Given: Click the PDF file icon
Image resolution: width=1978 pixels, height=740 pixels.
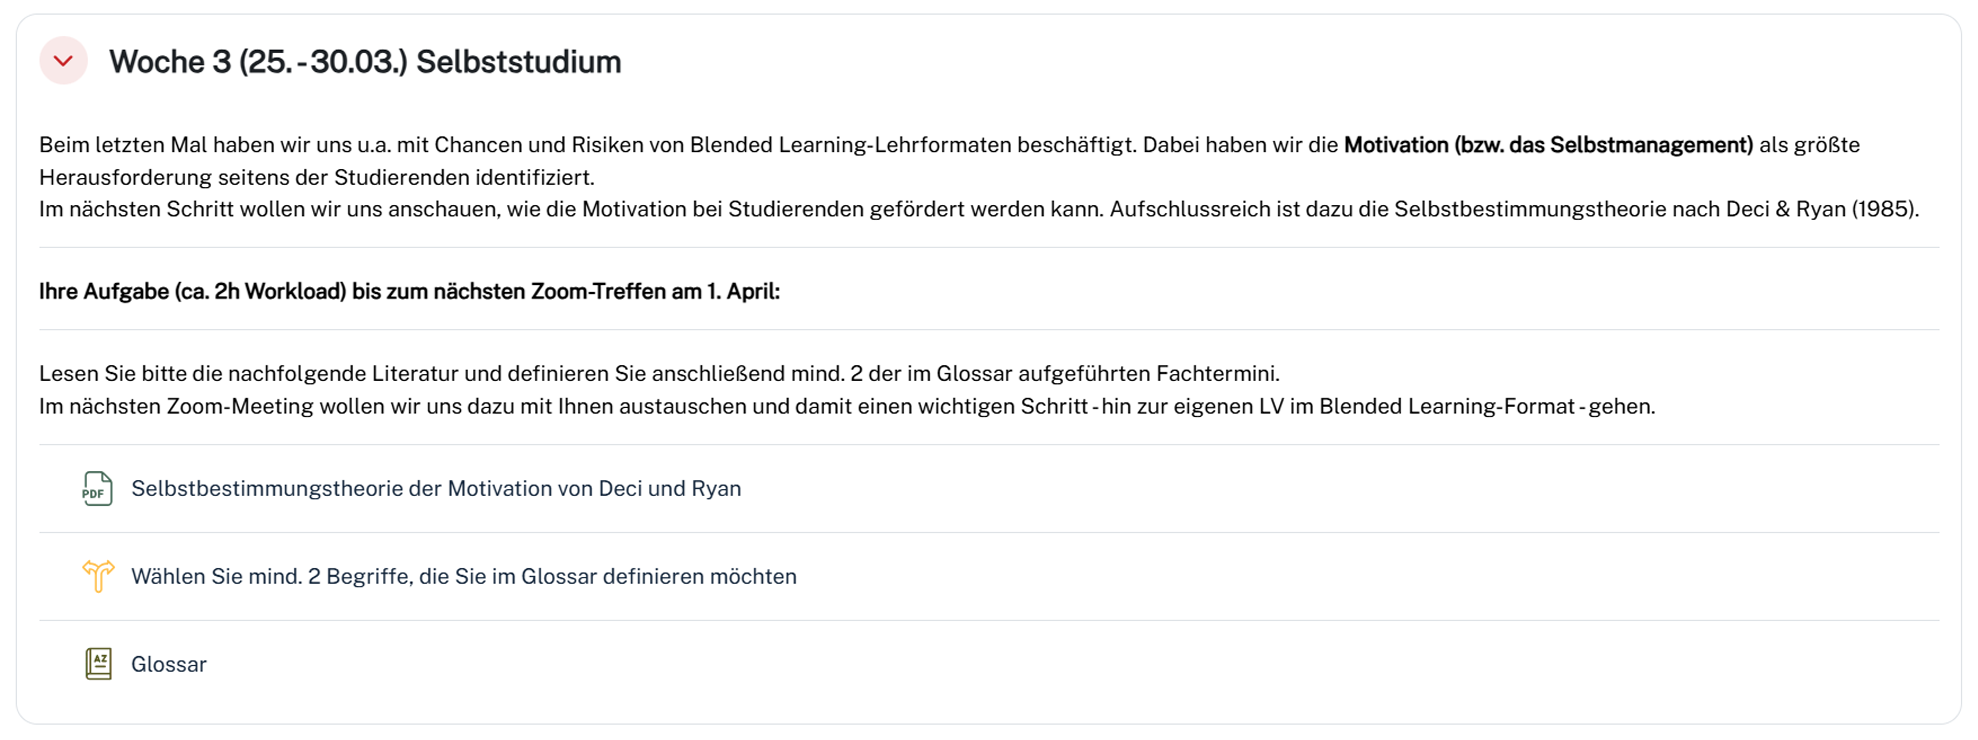Looking at the screenshot, I should tap(97, 488).
